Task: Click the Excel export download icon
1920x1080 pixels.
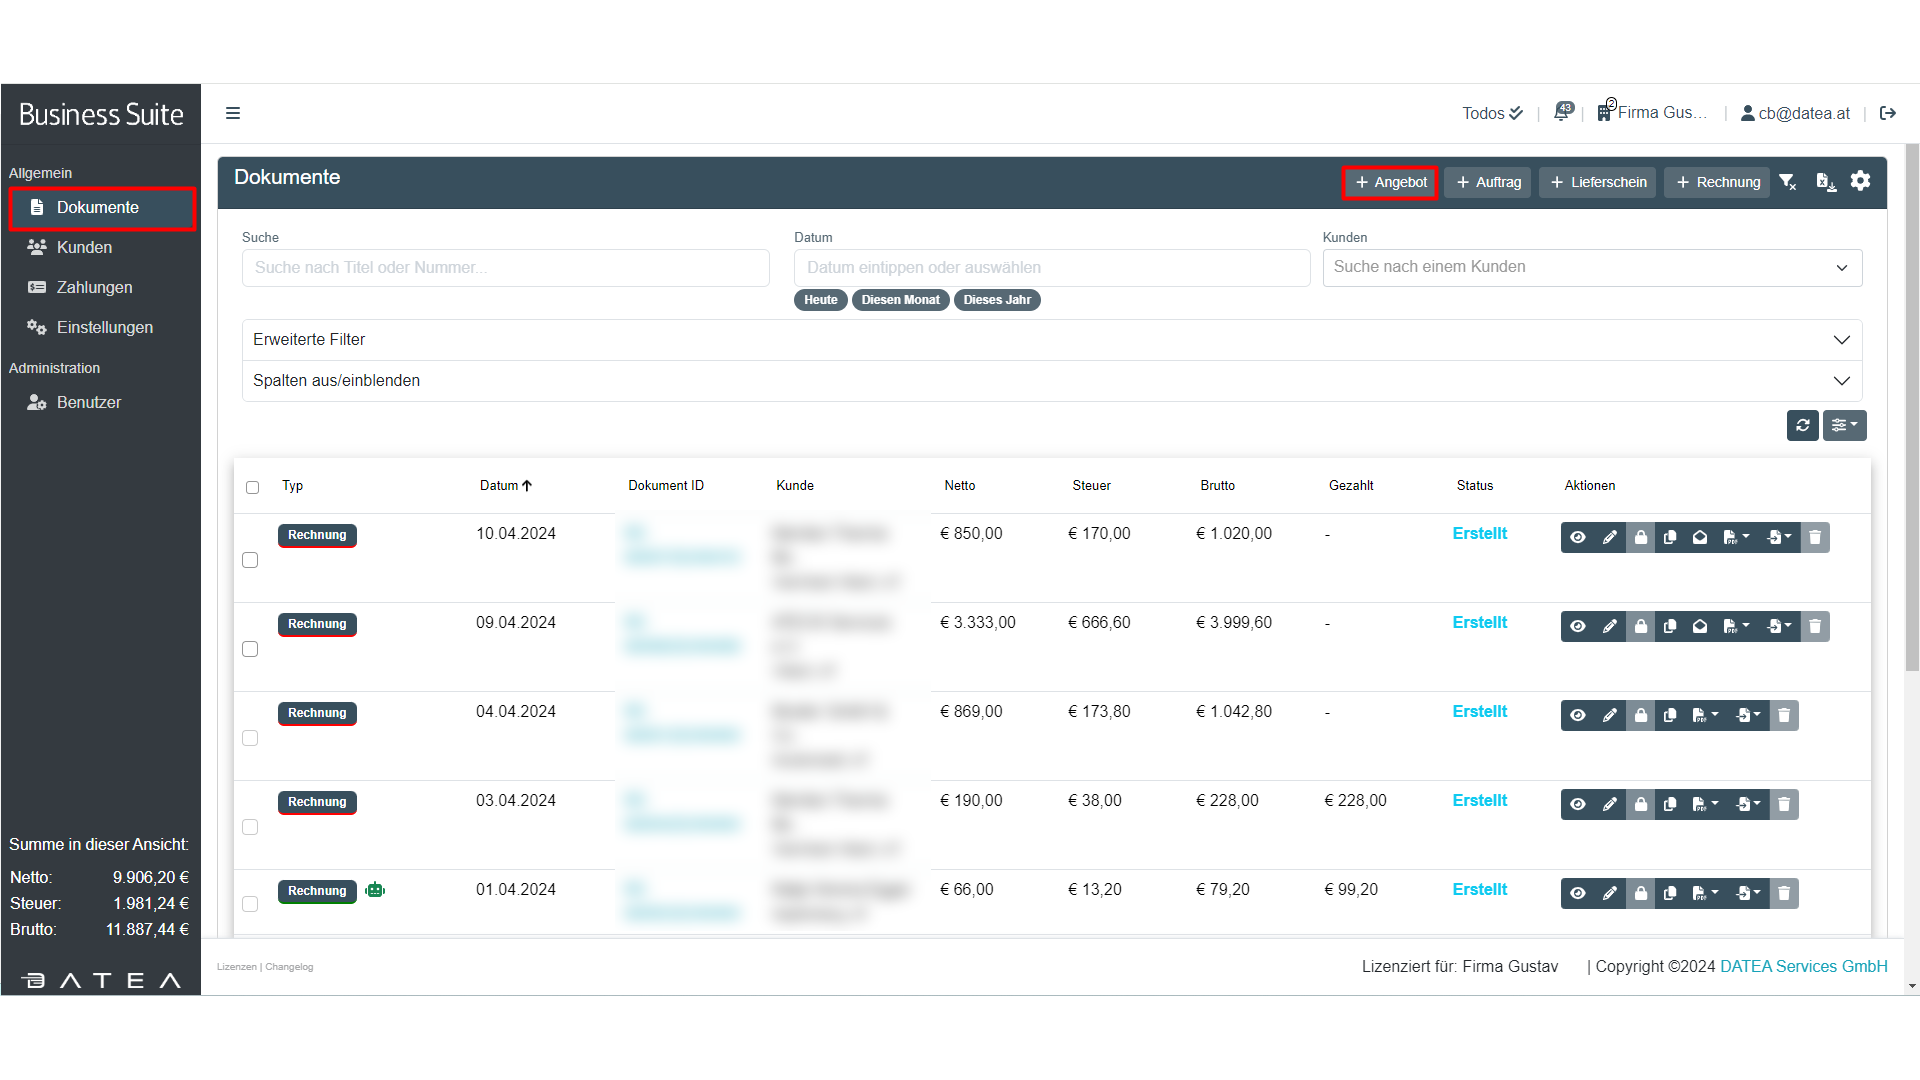Action: point(1825,182)
